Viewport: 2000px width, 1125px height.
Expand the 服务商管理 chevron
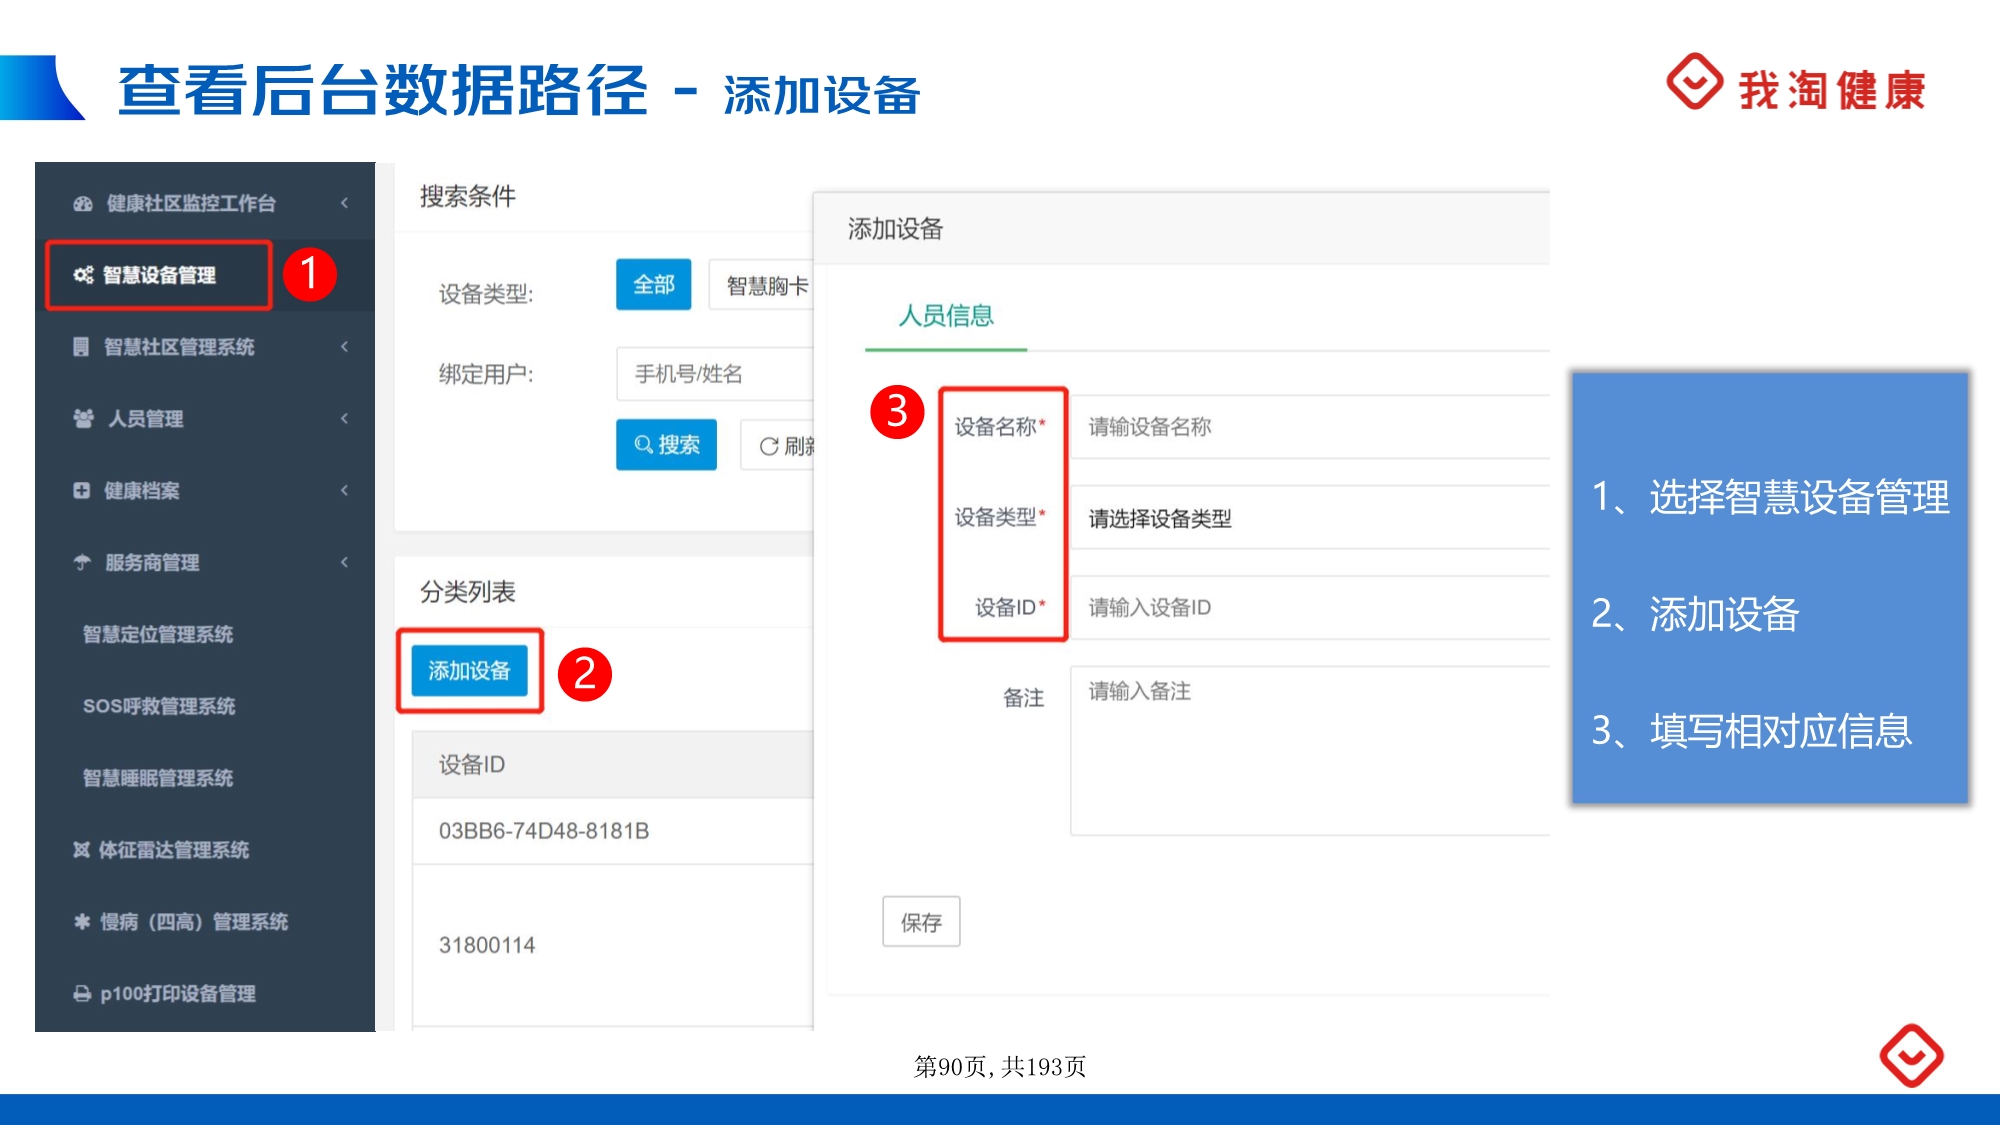[344, 562]
